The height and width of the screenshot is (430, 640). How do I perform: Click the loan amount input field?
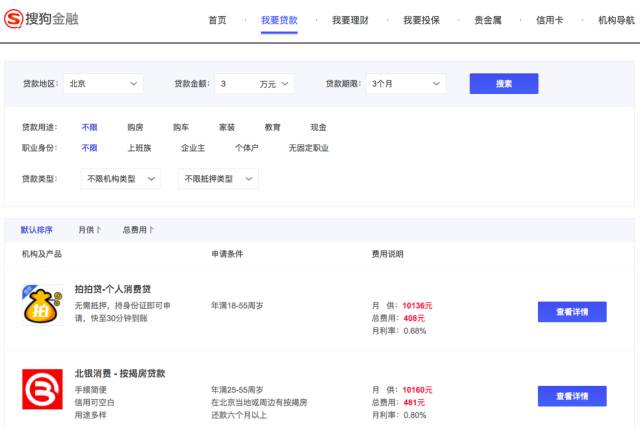[235, 84]
